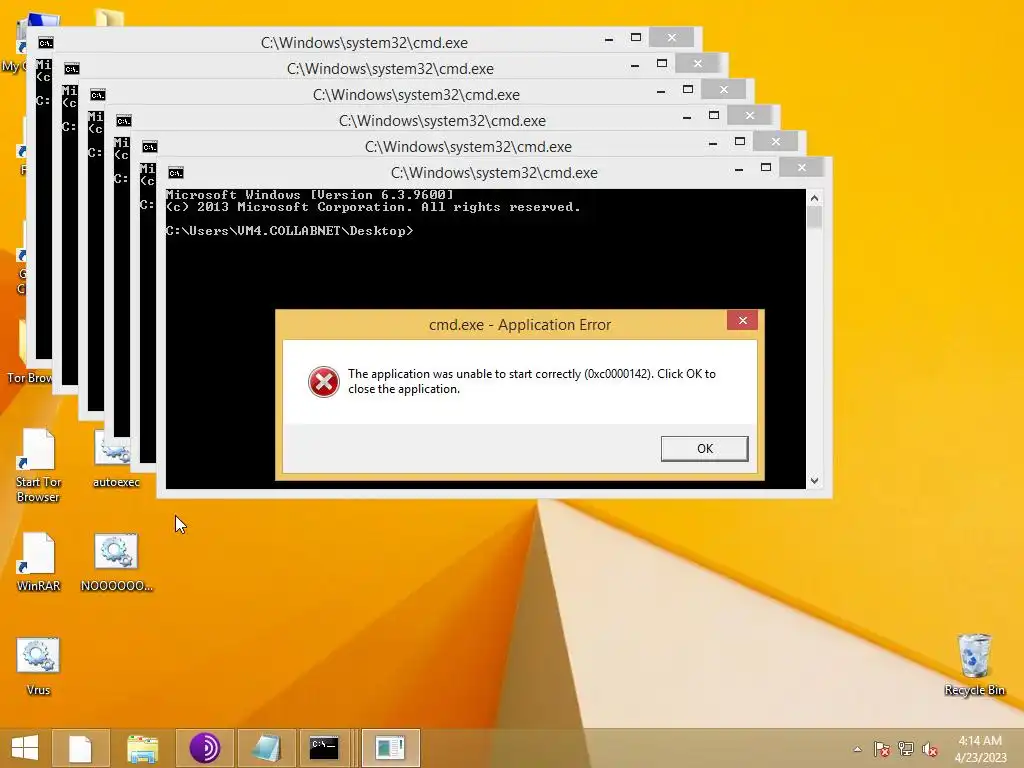Click the third cmd.exe window's title text
1024x768 pixels.
point(416,95)
